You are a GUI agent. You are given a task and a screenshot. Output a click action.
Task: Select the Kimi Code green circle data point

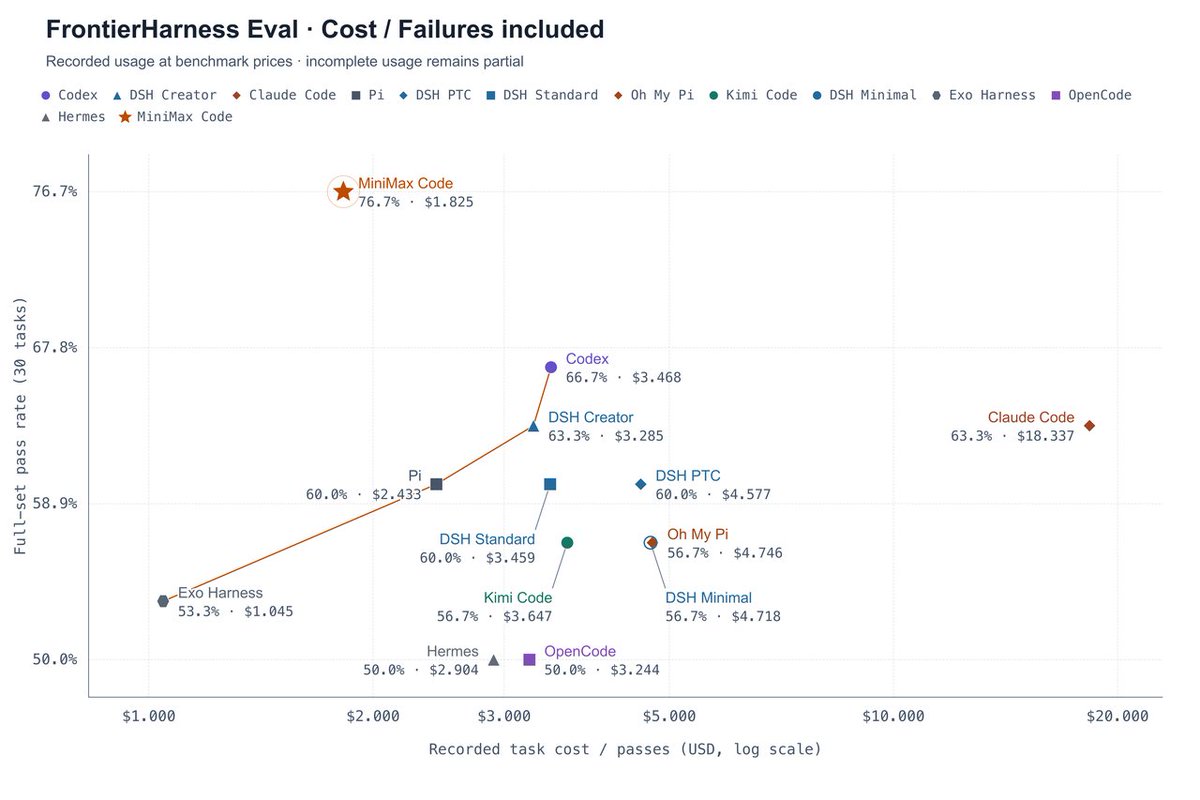[567, 543]
